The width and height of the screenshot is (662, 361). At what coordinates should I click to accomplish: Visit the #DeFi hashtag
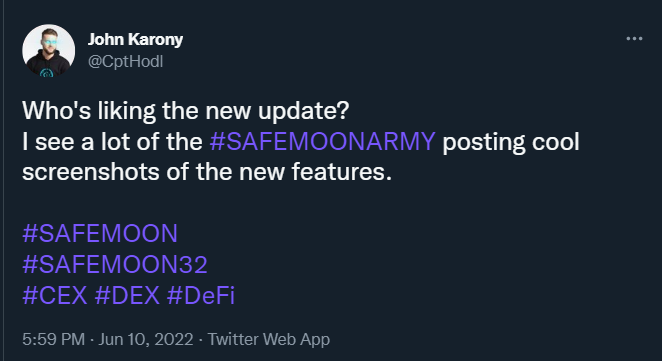201,295
